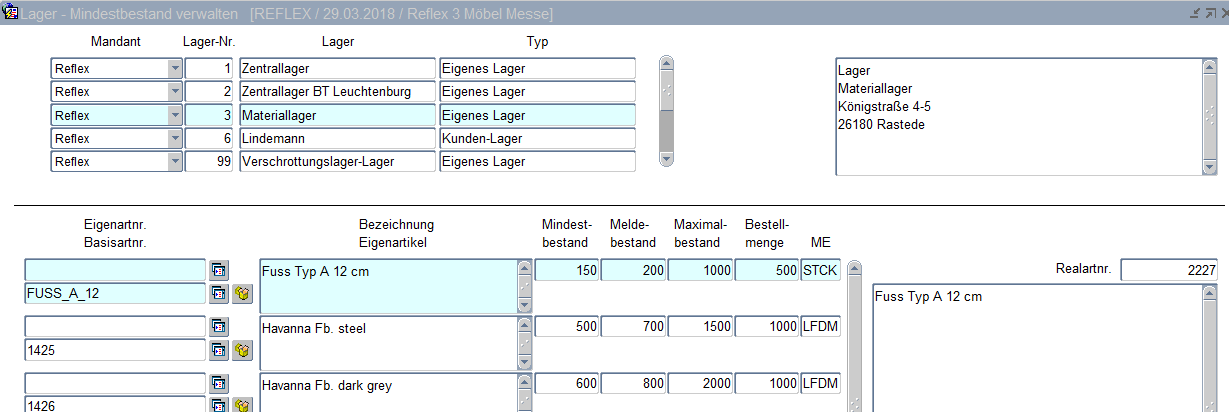Click yellow package icon next to 1425
1229x412 pixels.
click(241, 350)
